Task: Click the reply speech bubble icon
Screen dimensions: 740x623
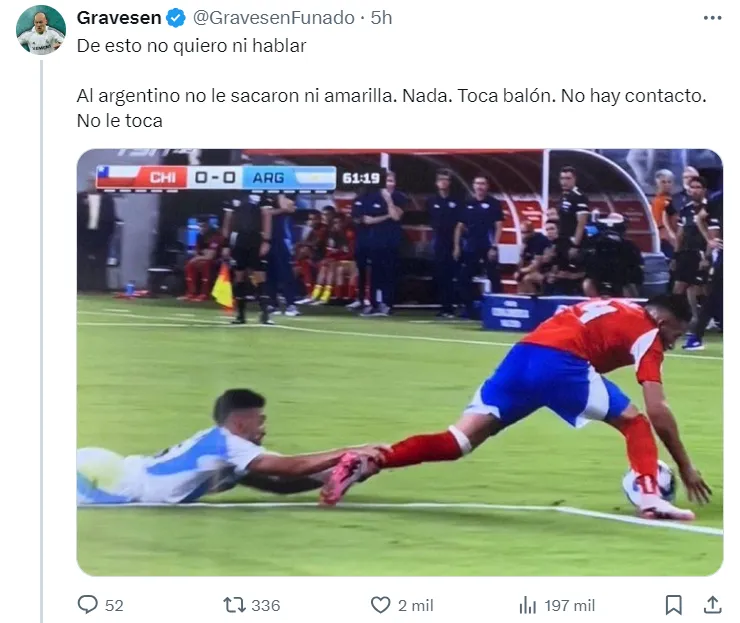Action: [x=87, y=605]
